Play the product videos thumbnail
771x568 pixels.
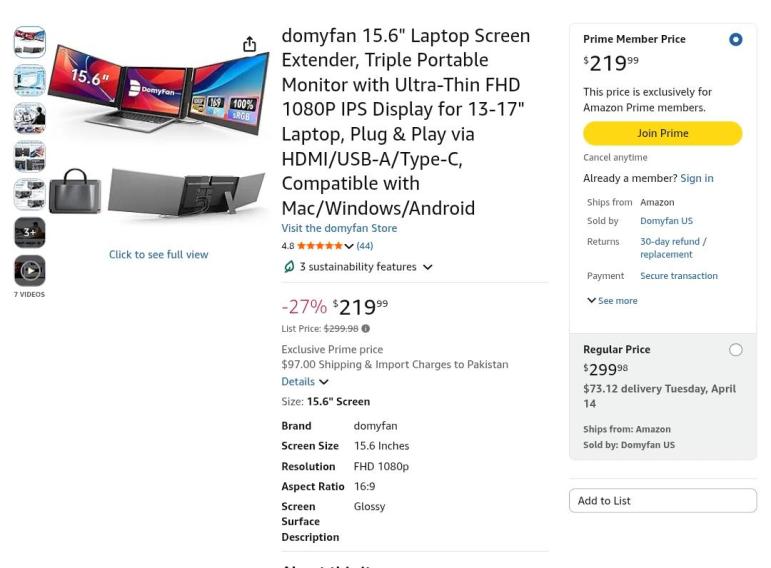[30, 270]
